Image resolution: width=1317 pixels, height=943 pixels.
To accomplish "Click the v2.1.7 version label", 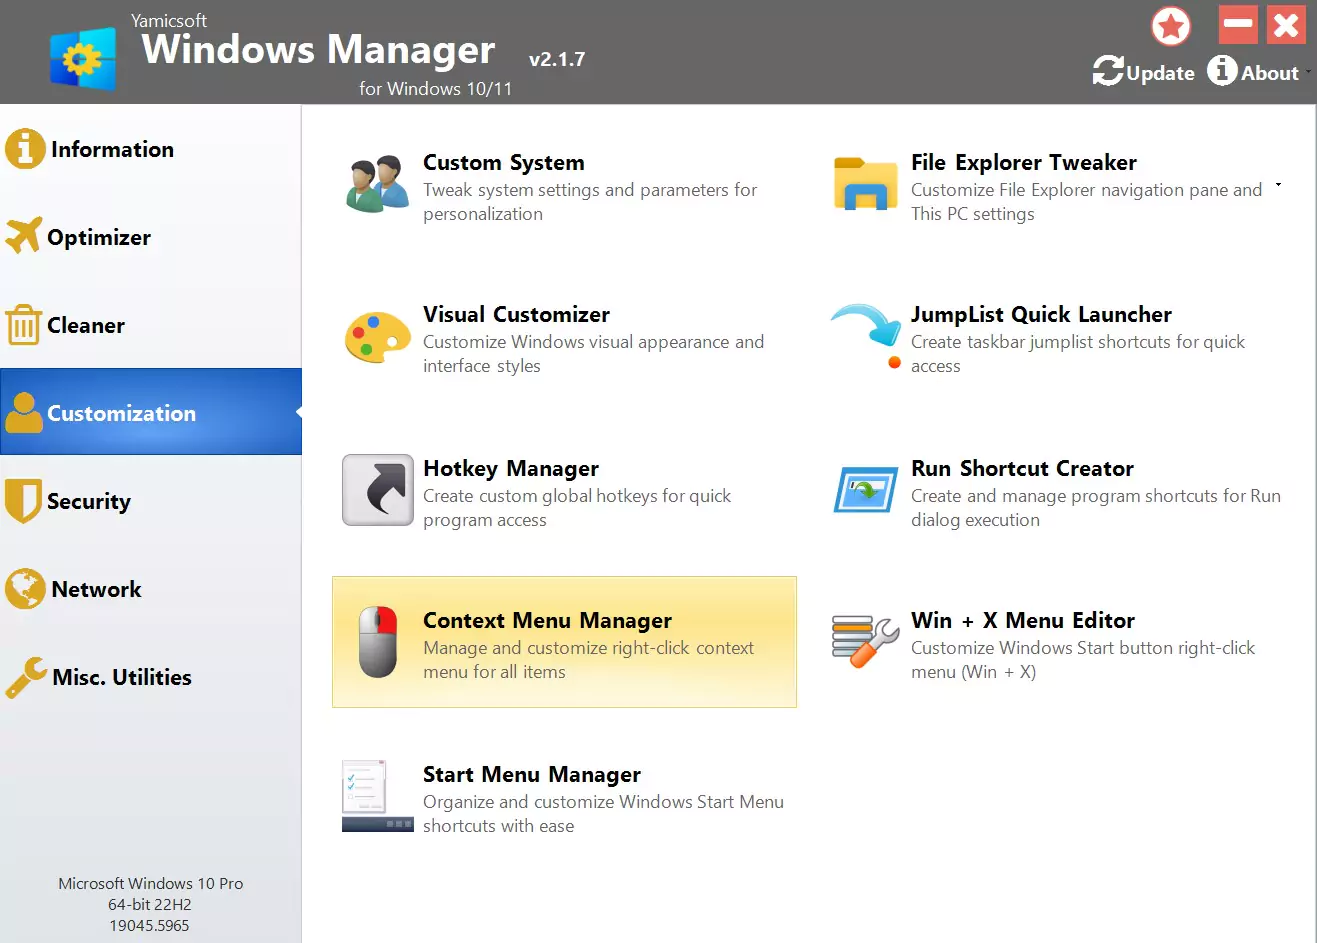I will pyautogui.click(x=557, y=59).
